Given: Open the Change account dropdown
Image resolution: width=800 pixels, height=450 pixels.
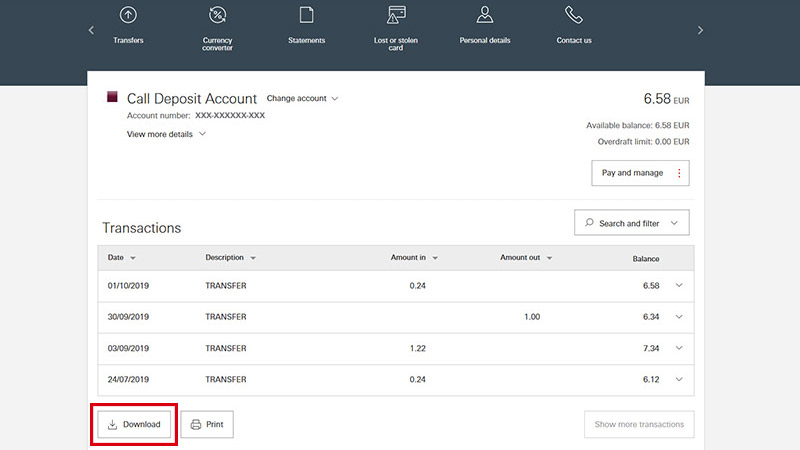Looking at the screenshot, I should pos(302,98).
